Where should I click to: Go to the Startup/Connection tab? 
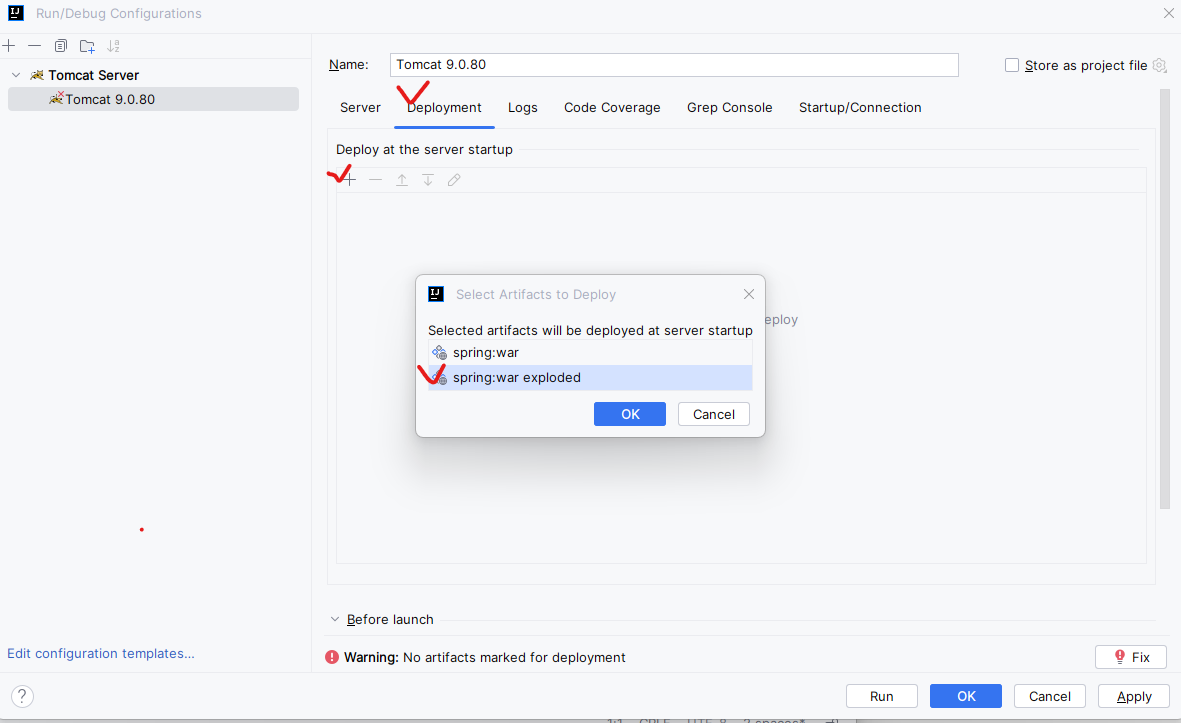[860, 108]
